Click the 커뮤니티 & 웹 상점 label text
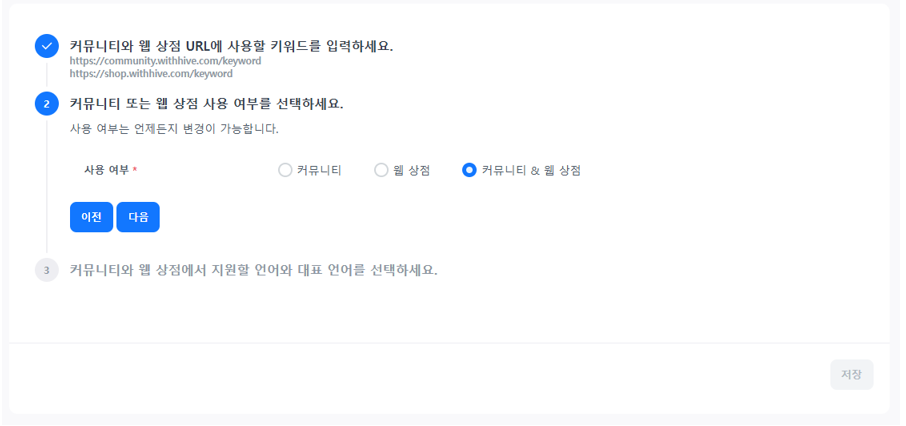 (x=531, y=170)
